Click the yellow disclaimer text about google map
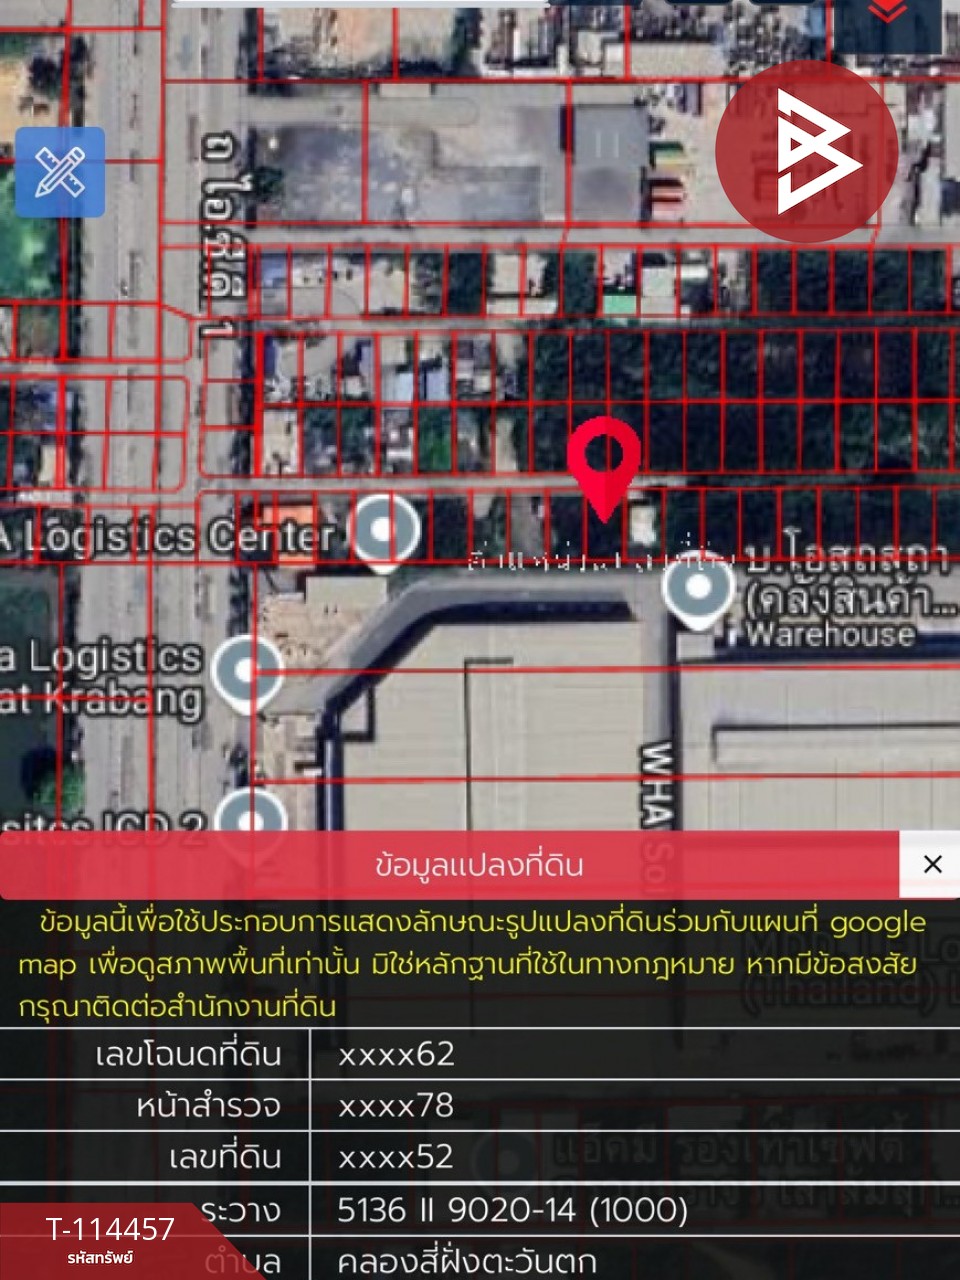Viewport: 960px width, 1280px height. point(472,964)
